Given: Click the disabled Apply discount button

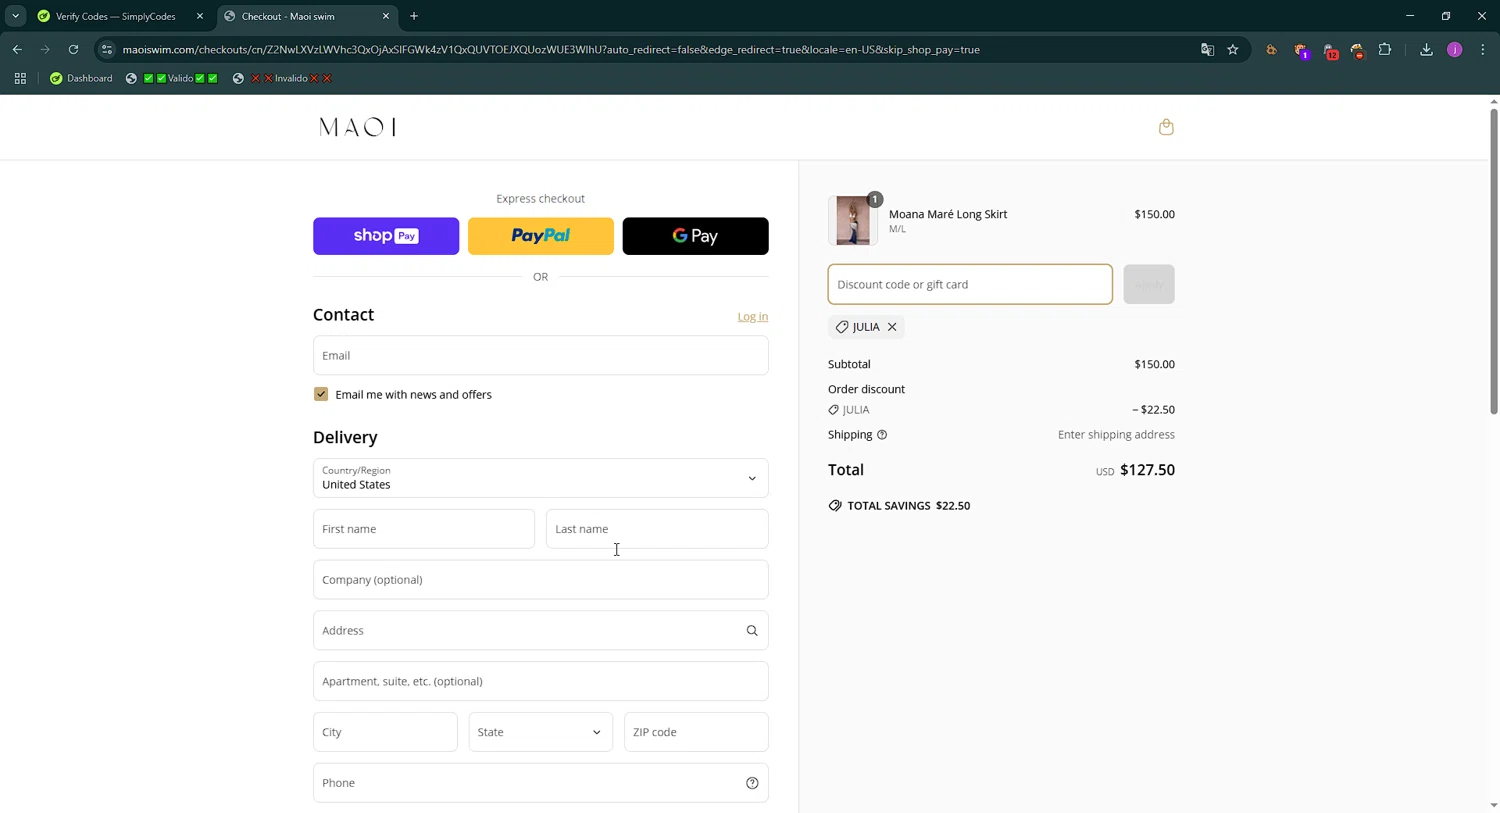Looking at the screenshot, I should [1148, 284].
